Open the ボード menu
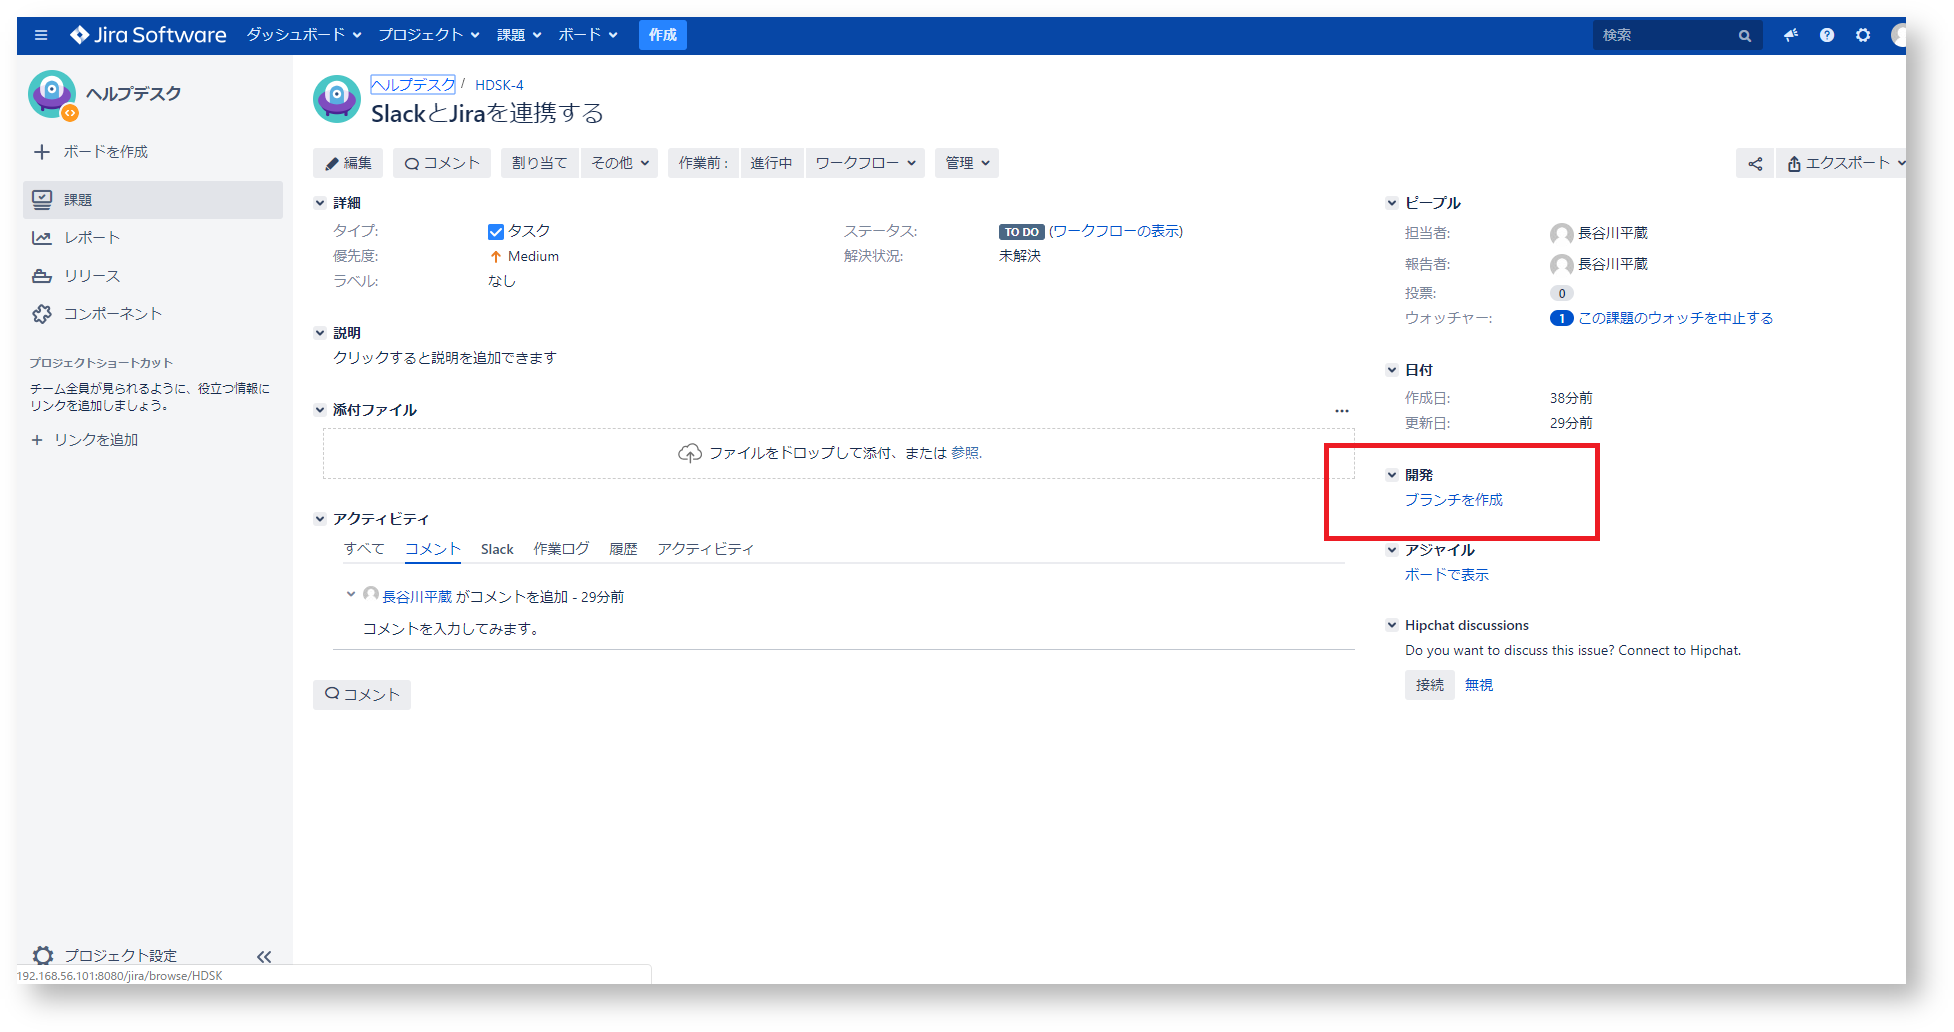 point(588,35)
